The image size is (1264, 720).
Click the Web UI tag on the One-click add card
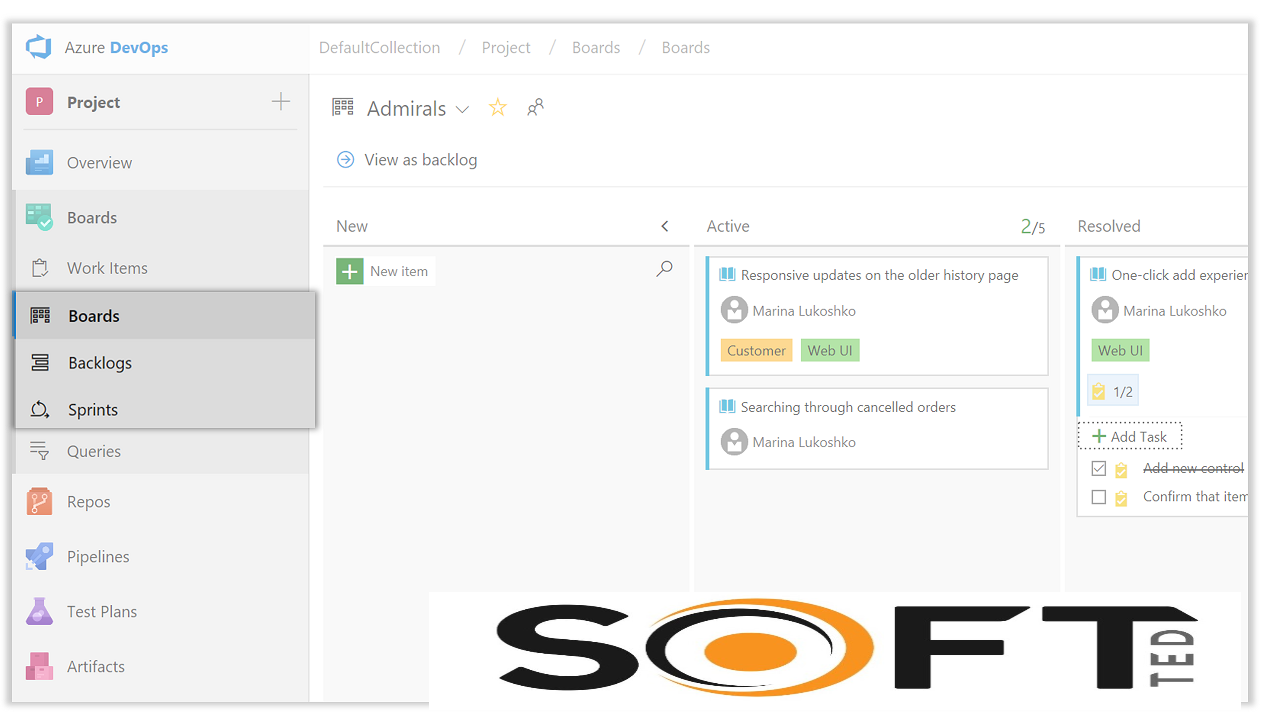point(1120,350)
